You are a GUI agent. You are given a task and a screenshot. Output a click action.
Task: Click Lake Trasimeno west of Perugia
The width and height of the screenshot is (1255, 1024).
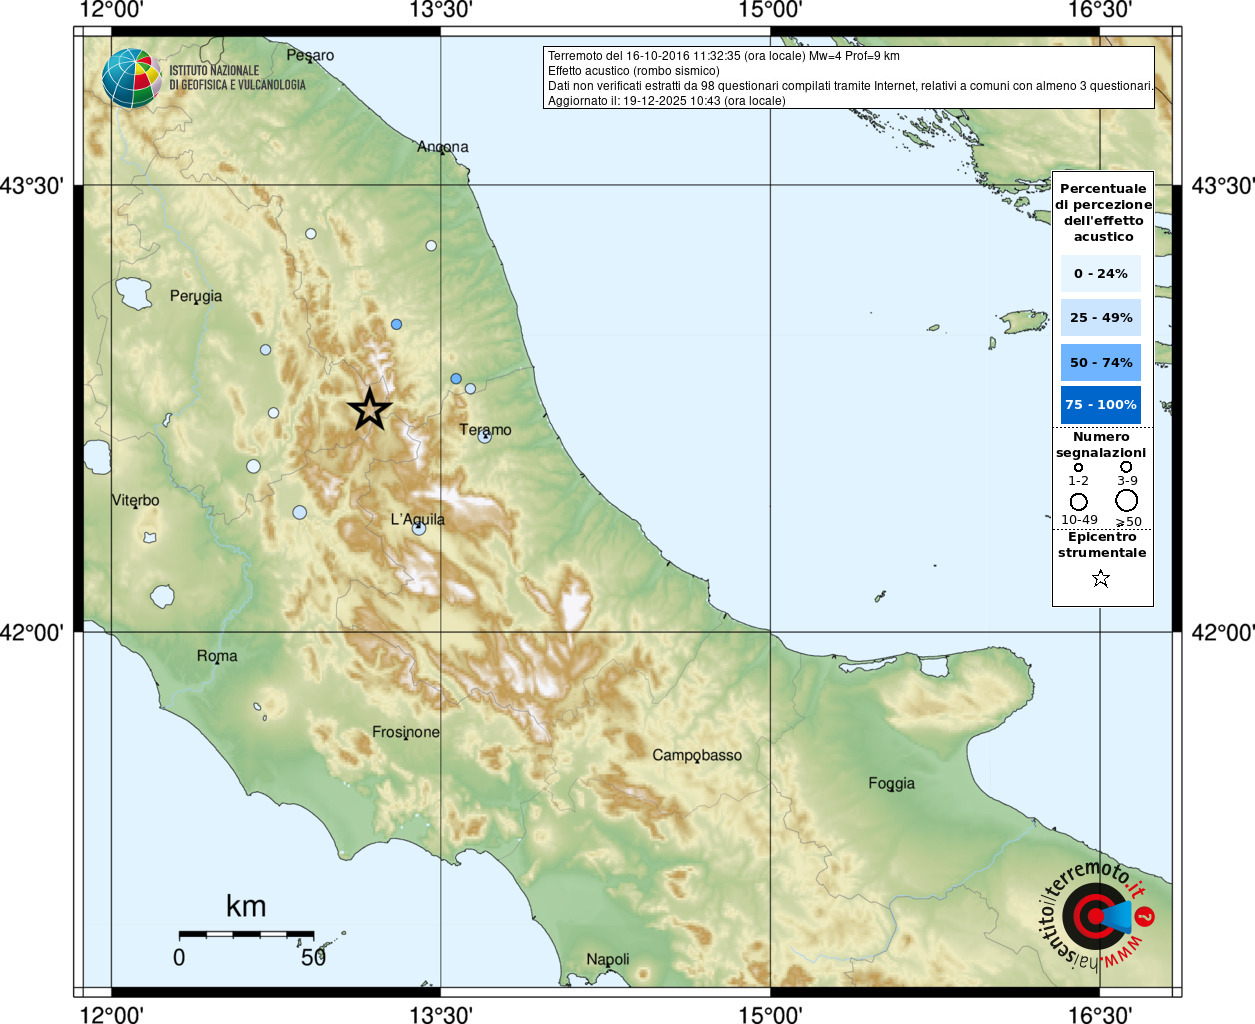[133, 293]
